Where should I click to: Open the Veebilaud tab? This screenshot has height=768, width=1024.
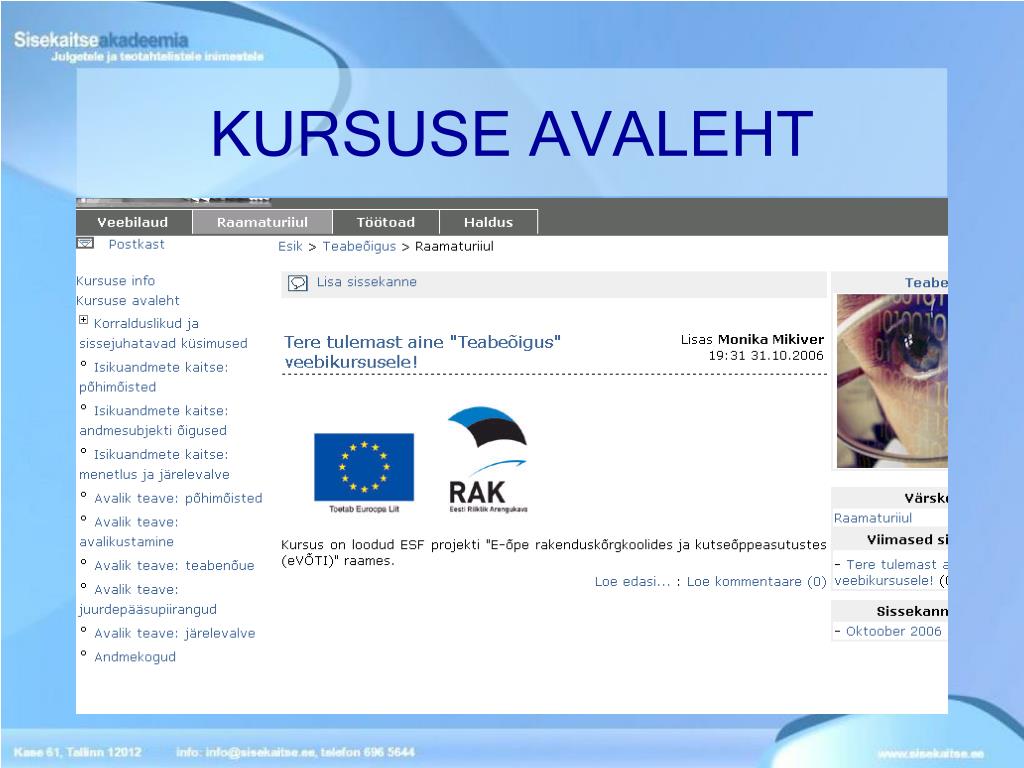coord(133,222)
